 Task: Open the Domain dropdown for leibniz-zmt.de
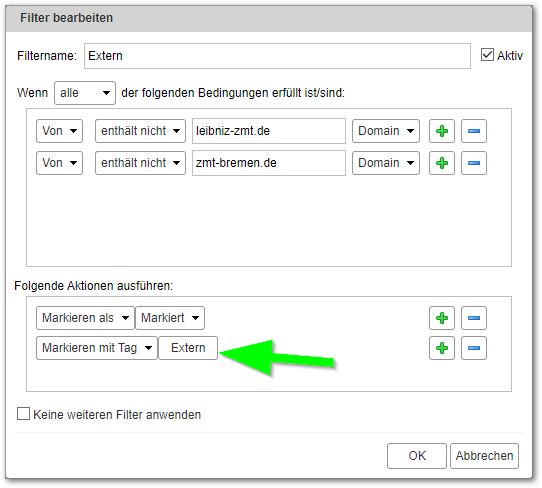[386, 131]
